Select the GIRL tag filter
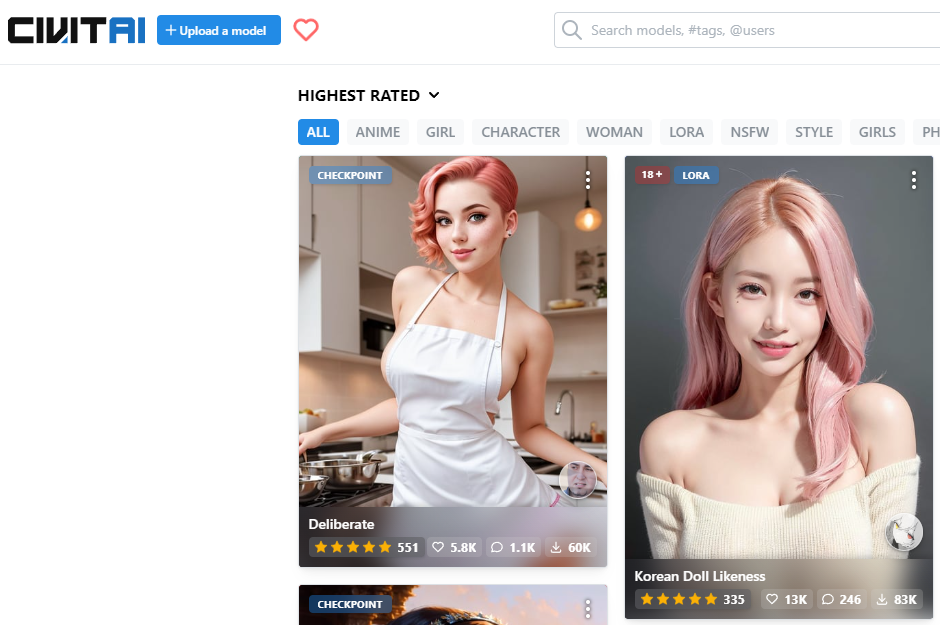The image size is (940, 625). tap(441, 132)
